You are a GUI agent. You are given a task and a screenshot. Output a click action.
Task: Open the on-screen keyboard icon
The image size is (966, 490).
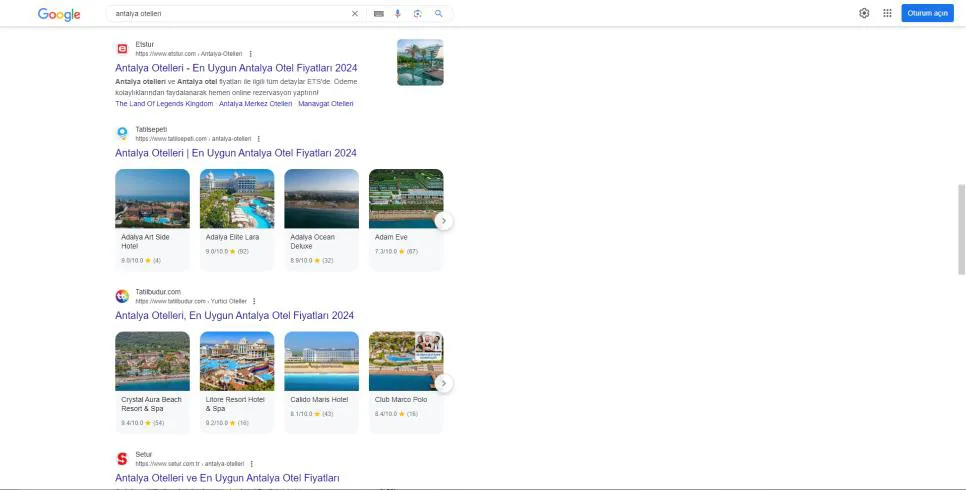pos(379,14)
